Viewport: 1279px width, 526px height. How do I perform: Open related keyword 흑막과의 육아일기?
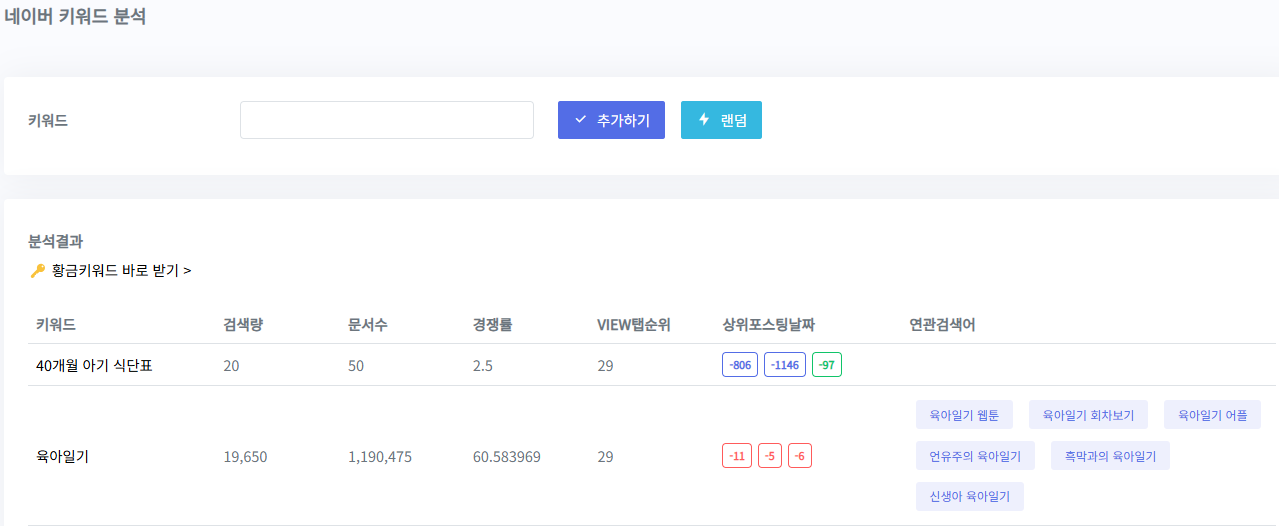click(1110, 456)
